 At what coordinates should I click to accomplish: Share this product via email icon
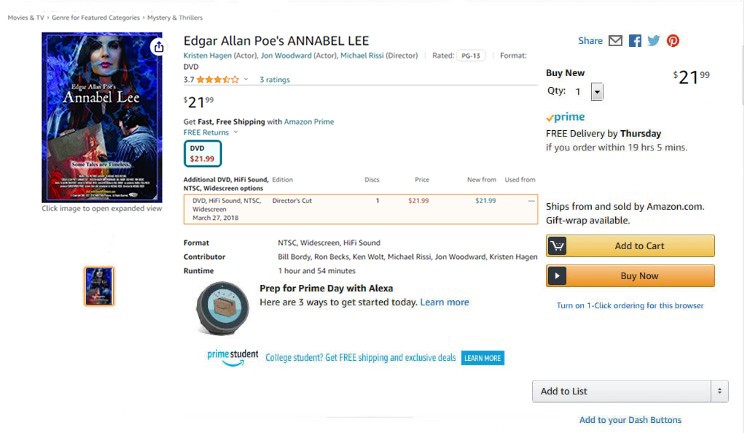[615, 41]
